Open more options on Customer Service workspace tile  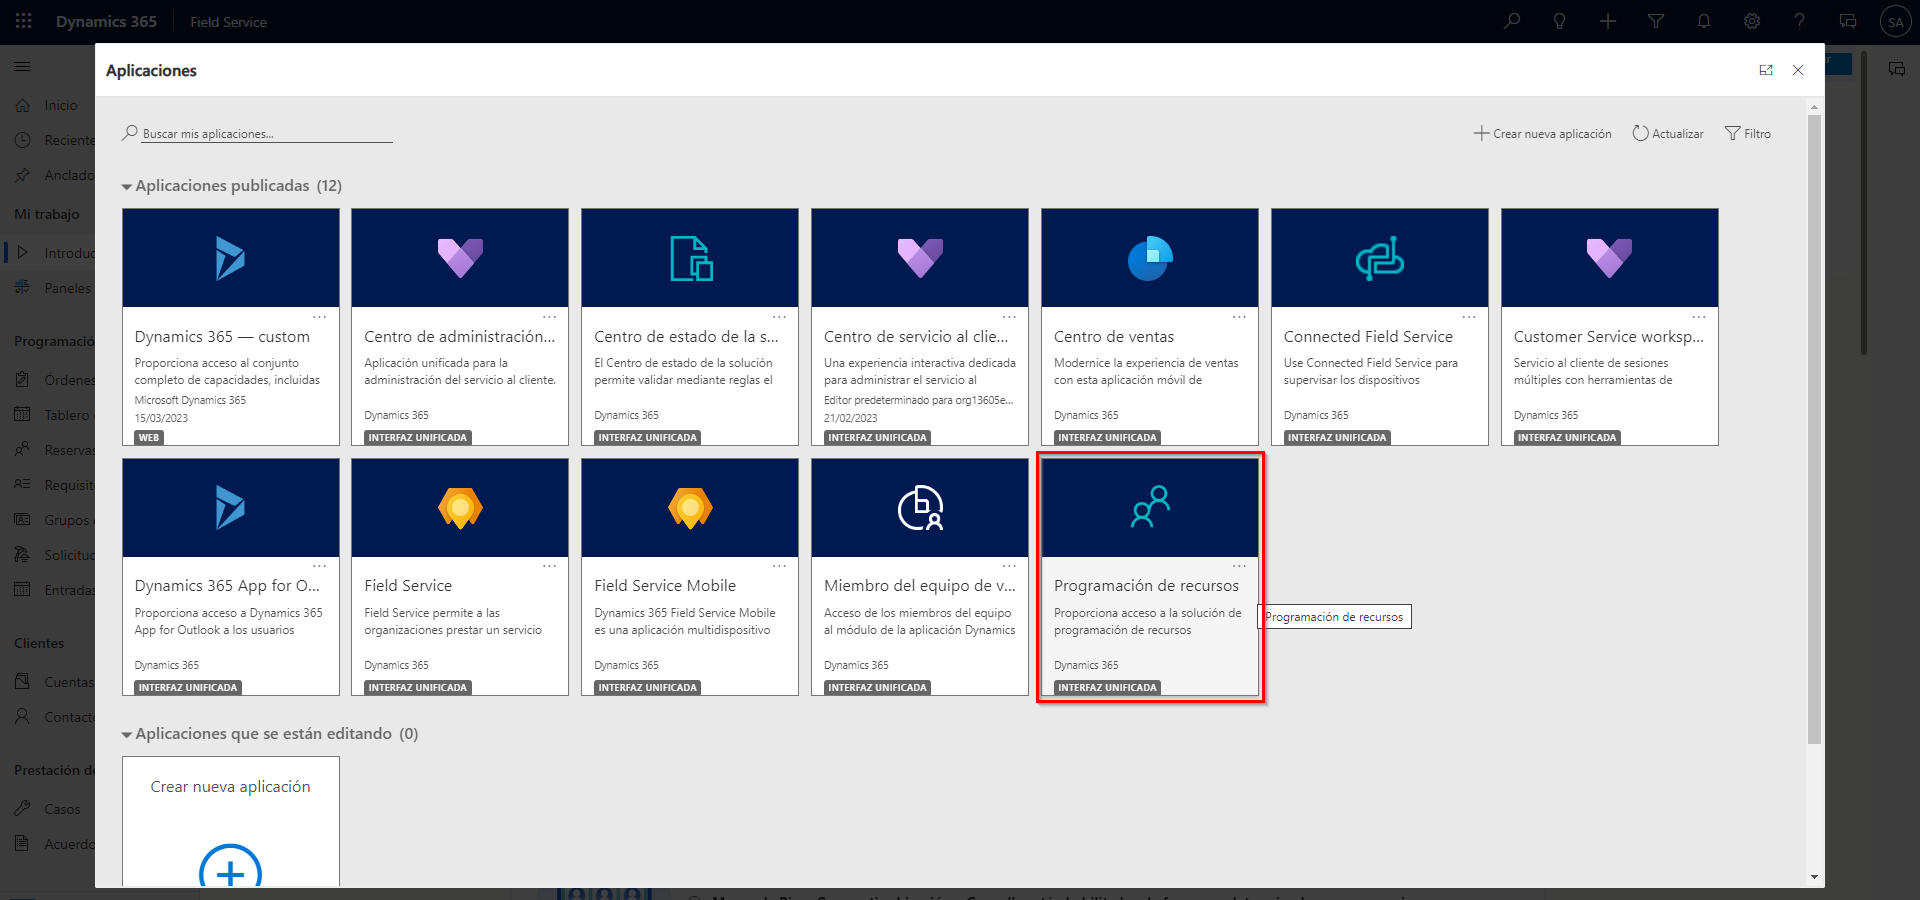1699,317
